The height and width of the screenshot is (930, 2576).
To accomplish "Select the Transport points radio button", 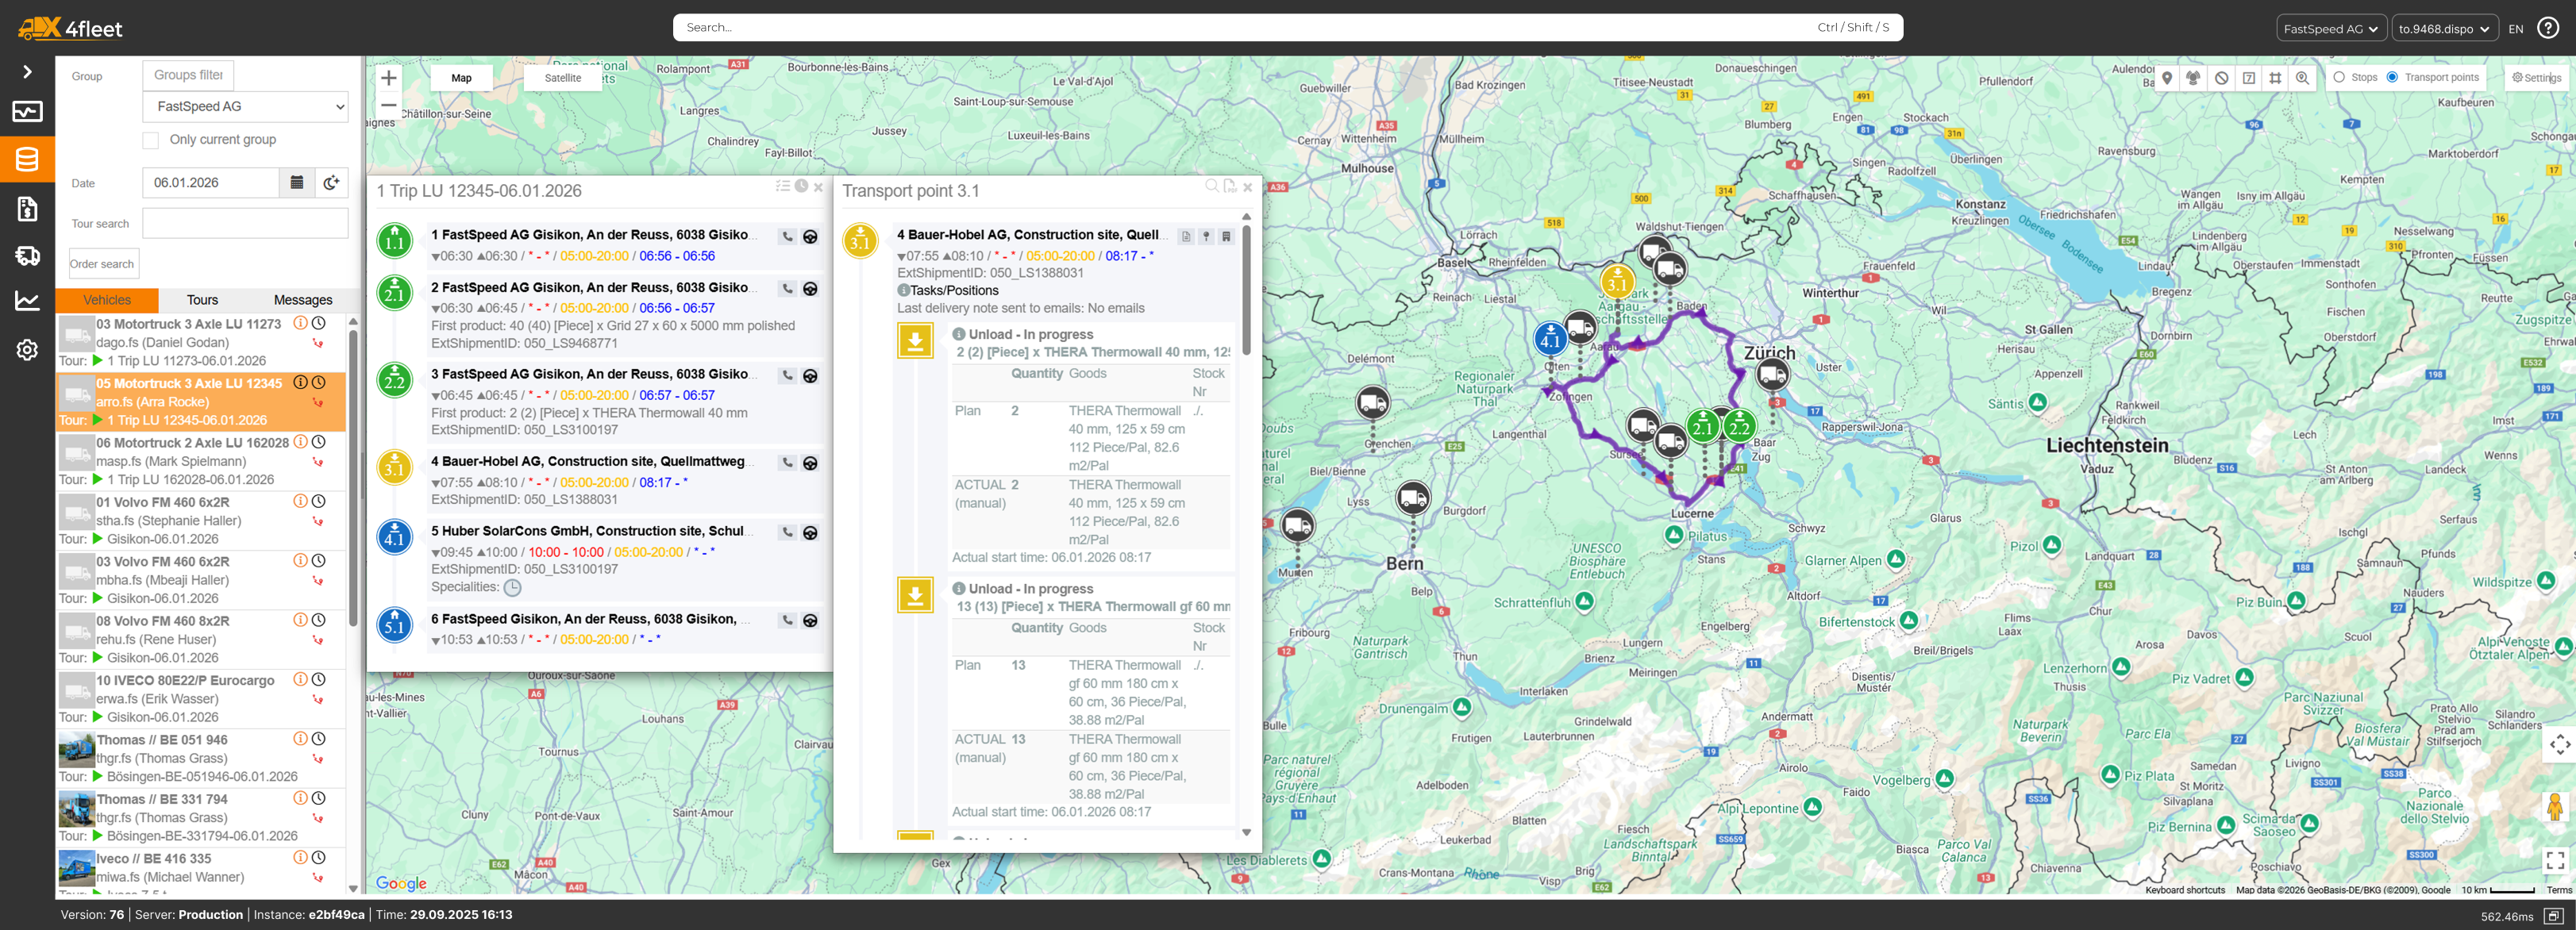I will tap(2392, 77).
